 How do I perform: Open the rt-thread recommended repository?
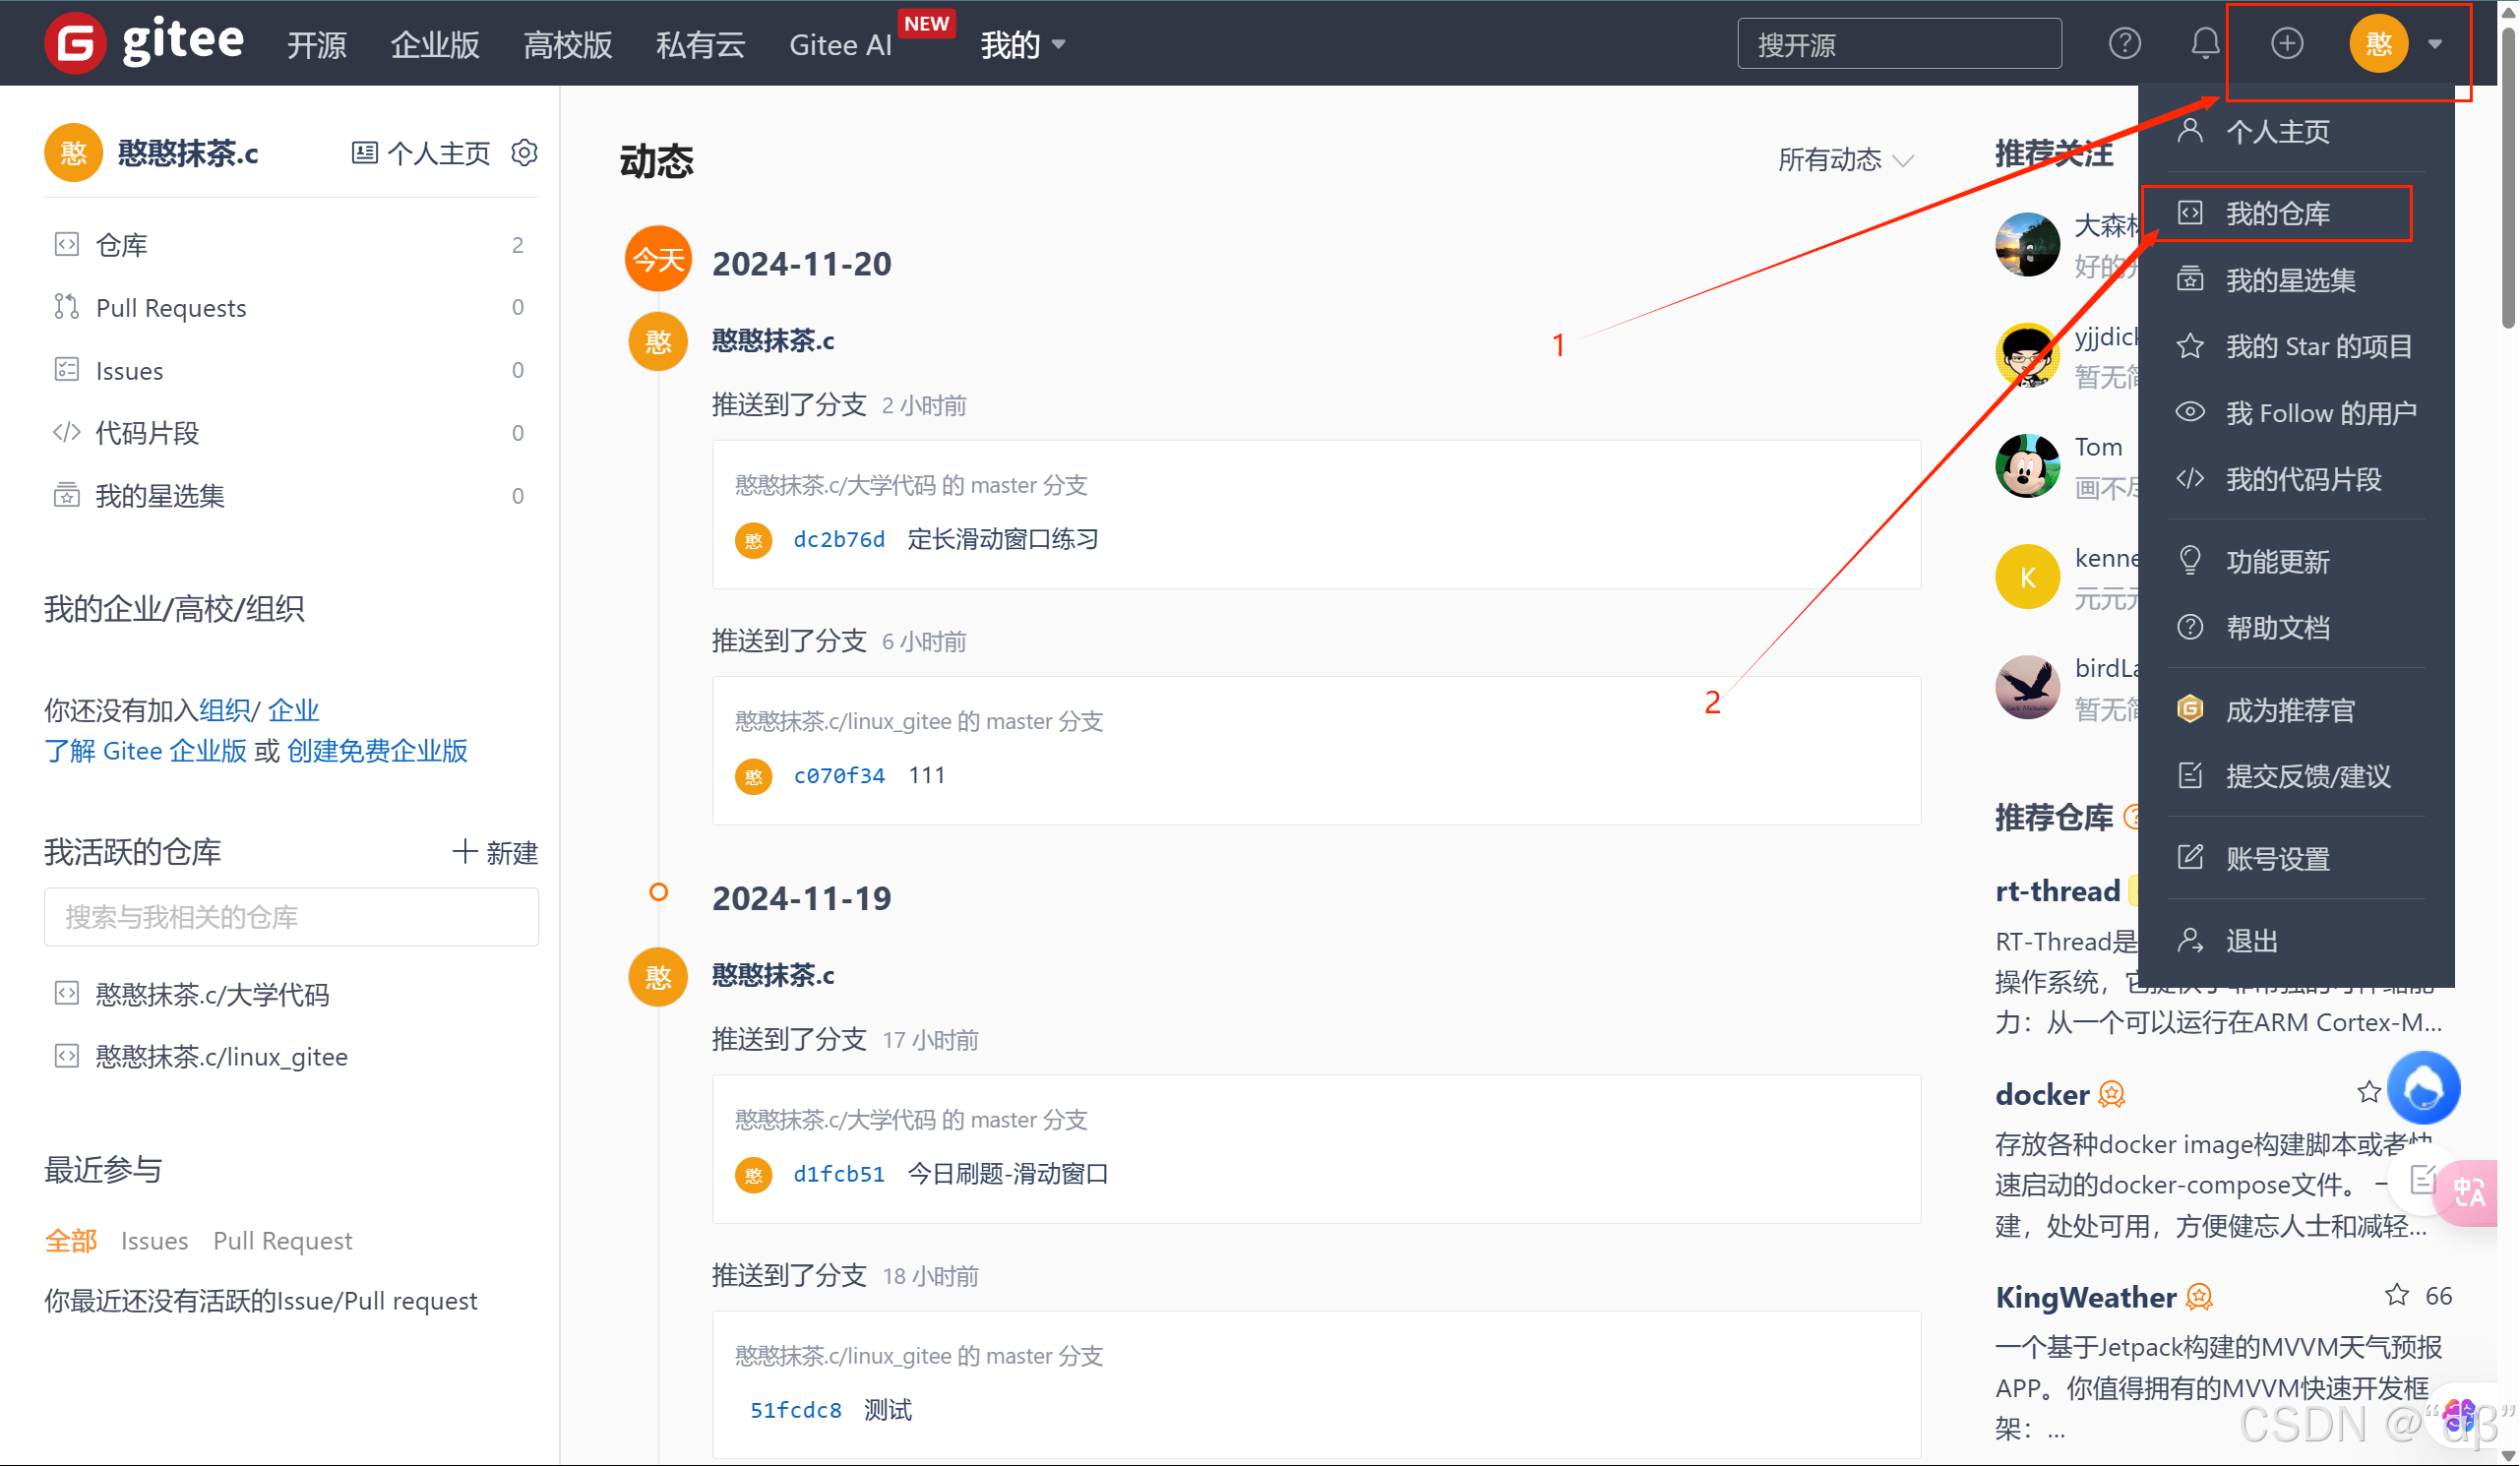tap(2057, 890)
